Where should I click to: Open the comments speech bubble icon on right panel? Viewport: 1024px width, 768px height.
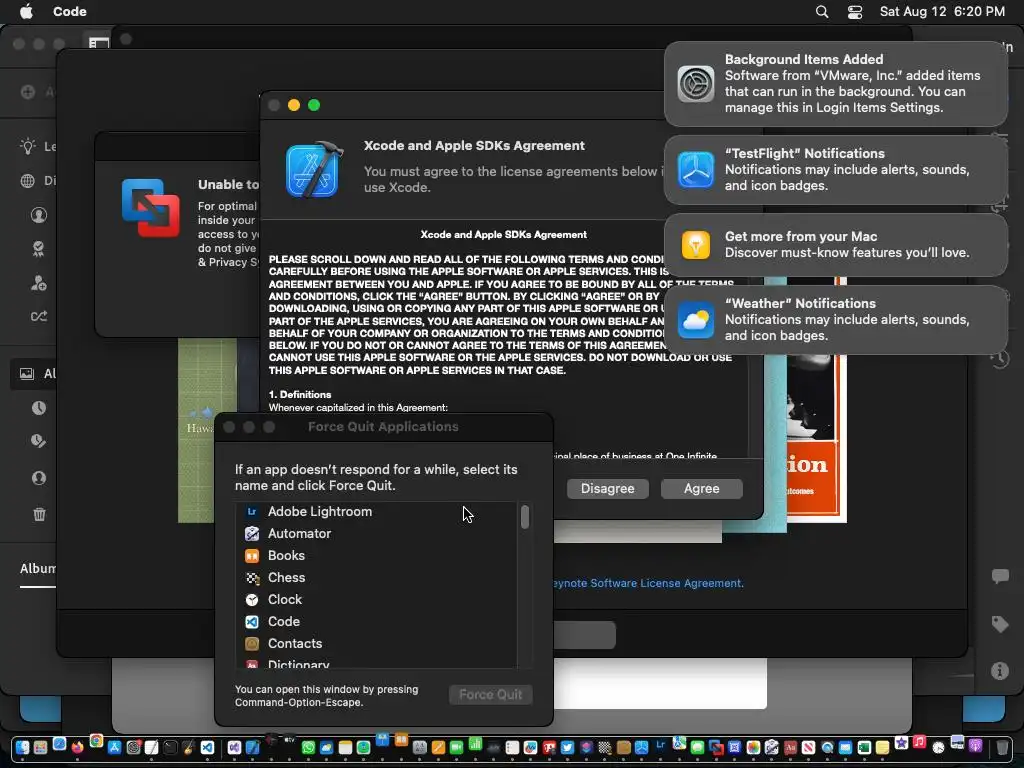pyautogui.click(x=1000, y=576)
